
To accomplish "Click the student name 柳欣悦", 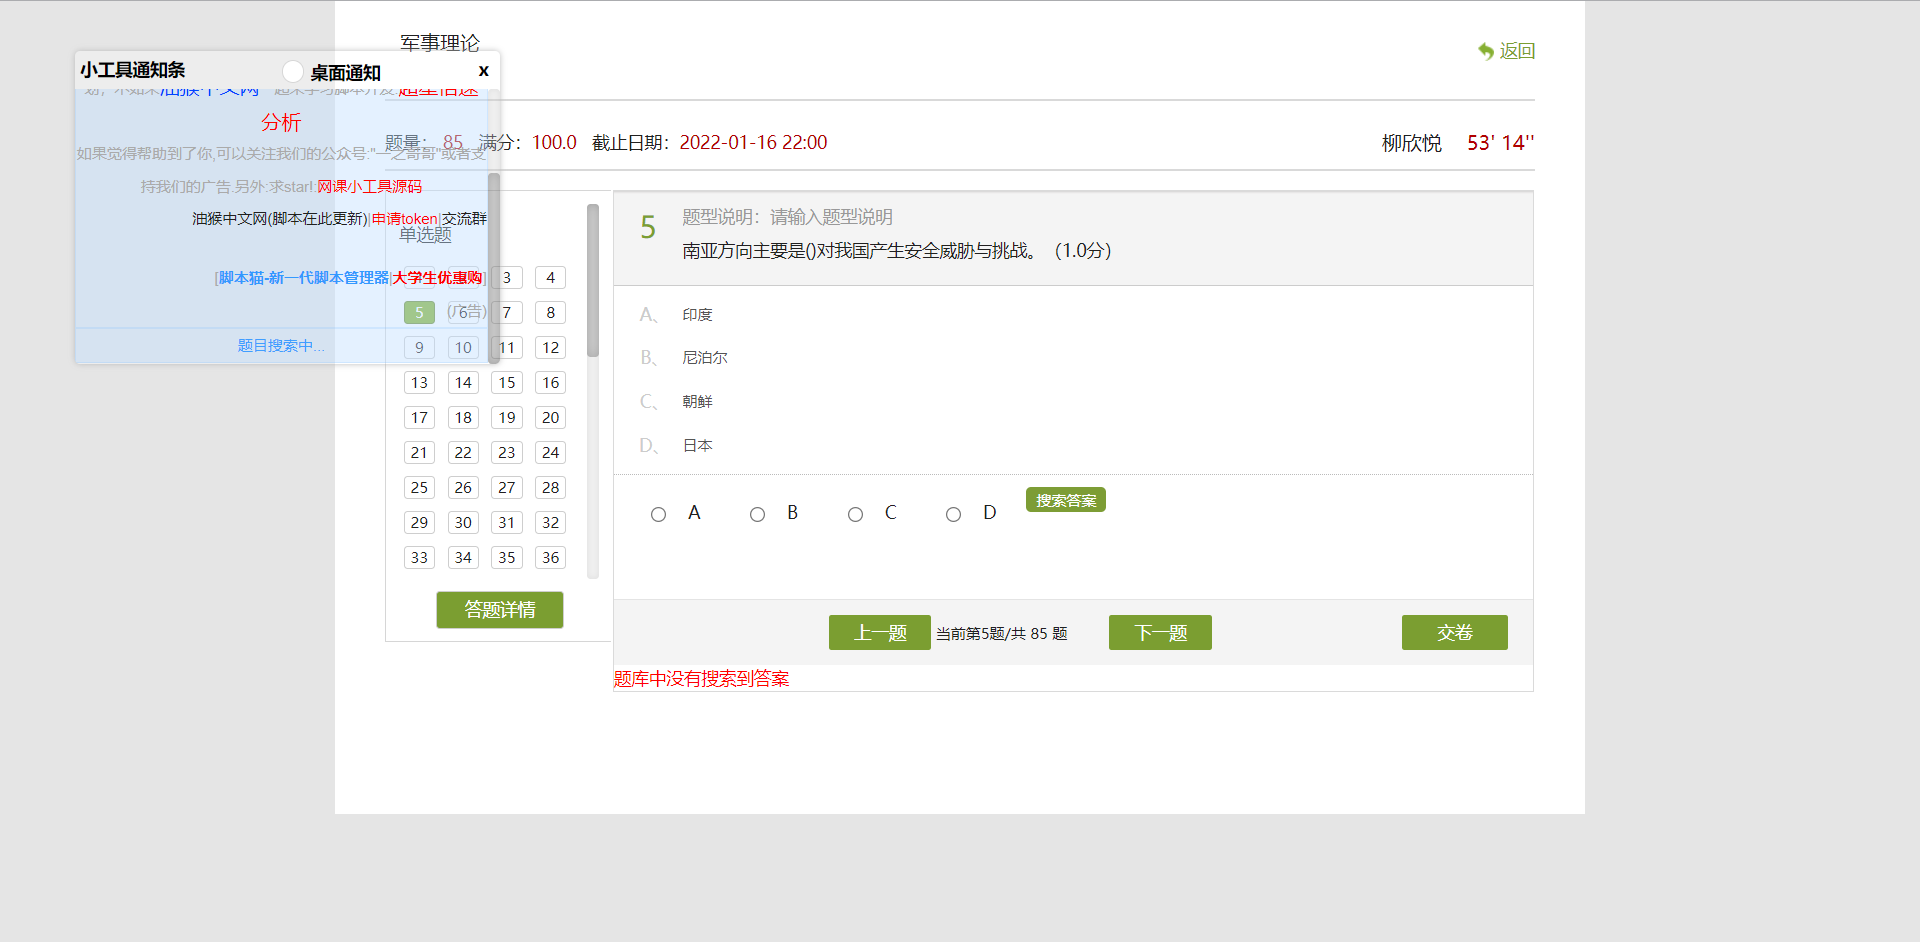I will tap(1412, 143).
